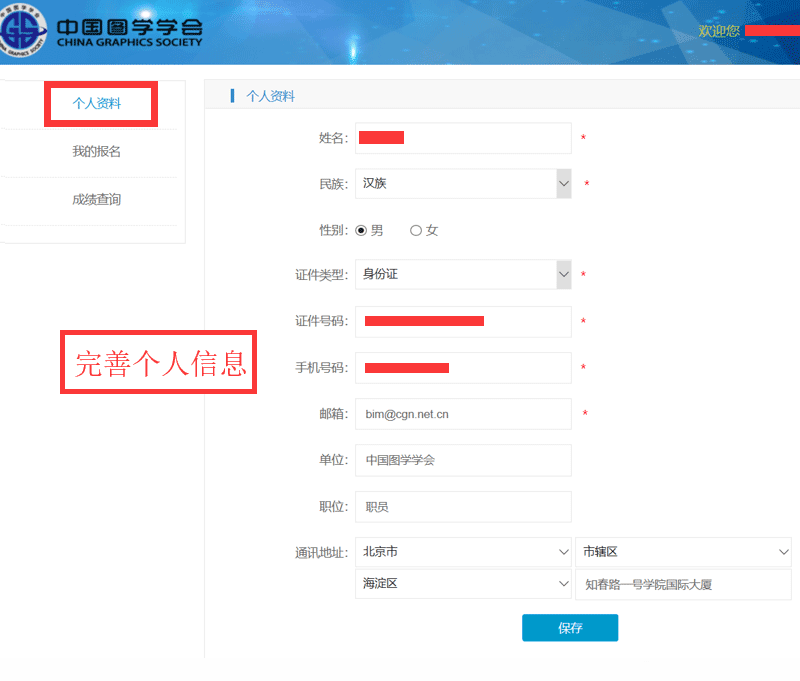Open the district dropdown showing 海淀区

[463, 584]
